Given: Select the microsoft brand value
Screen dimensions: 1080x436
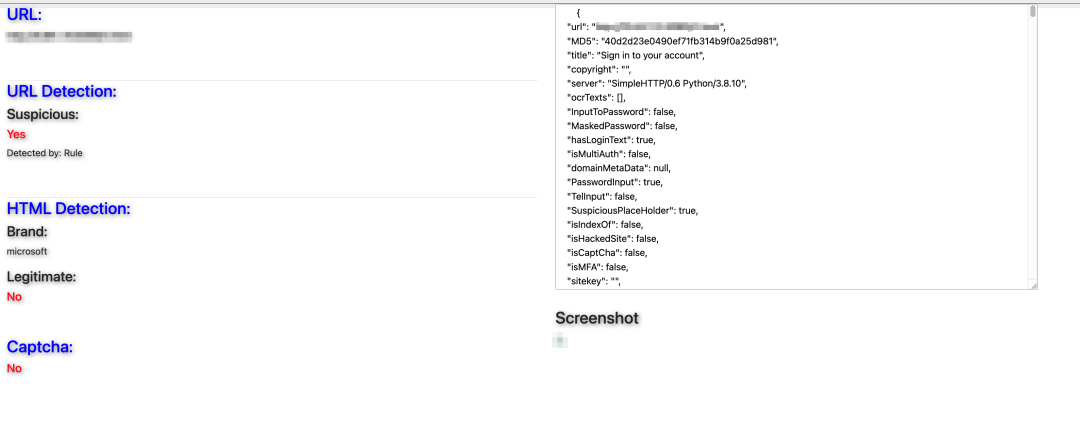Looking at the screenshot, I should (x=27, y=251).
